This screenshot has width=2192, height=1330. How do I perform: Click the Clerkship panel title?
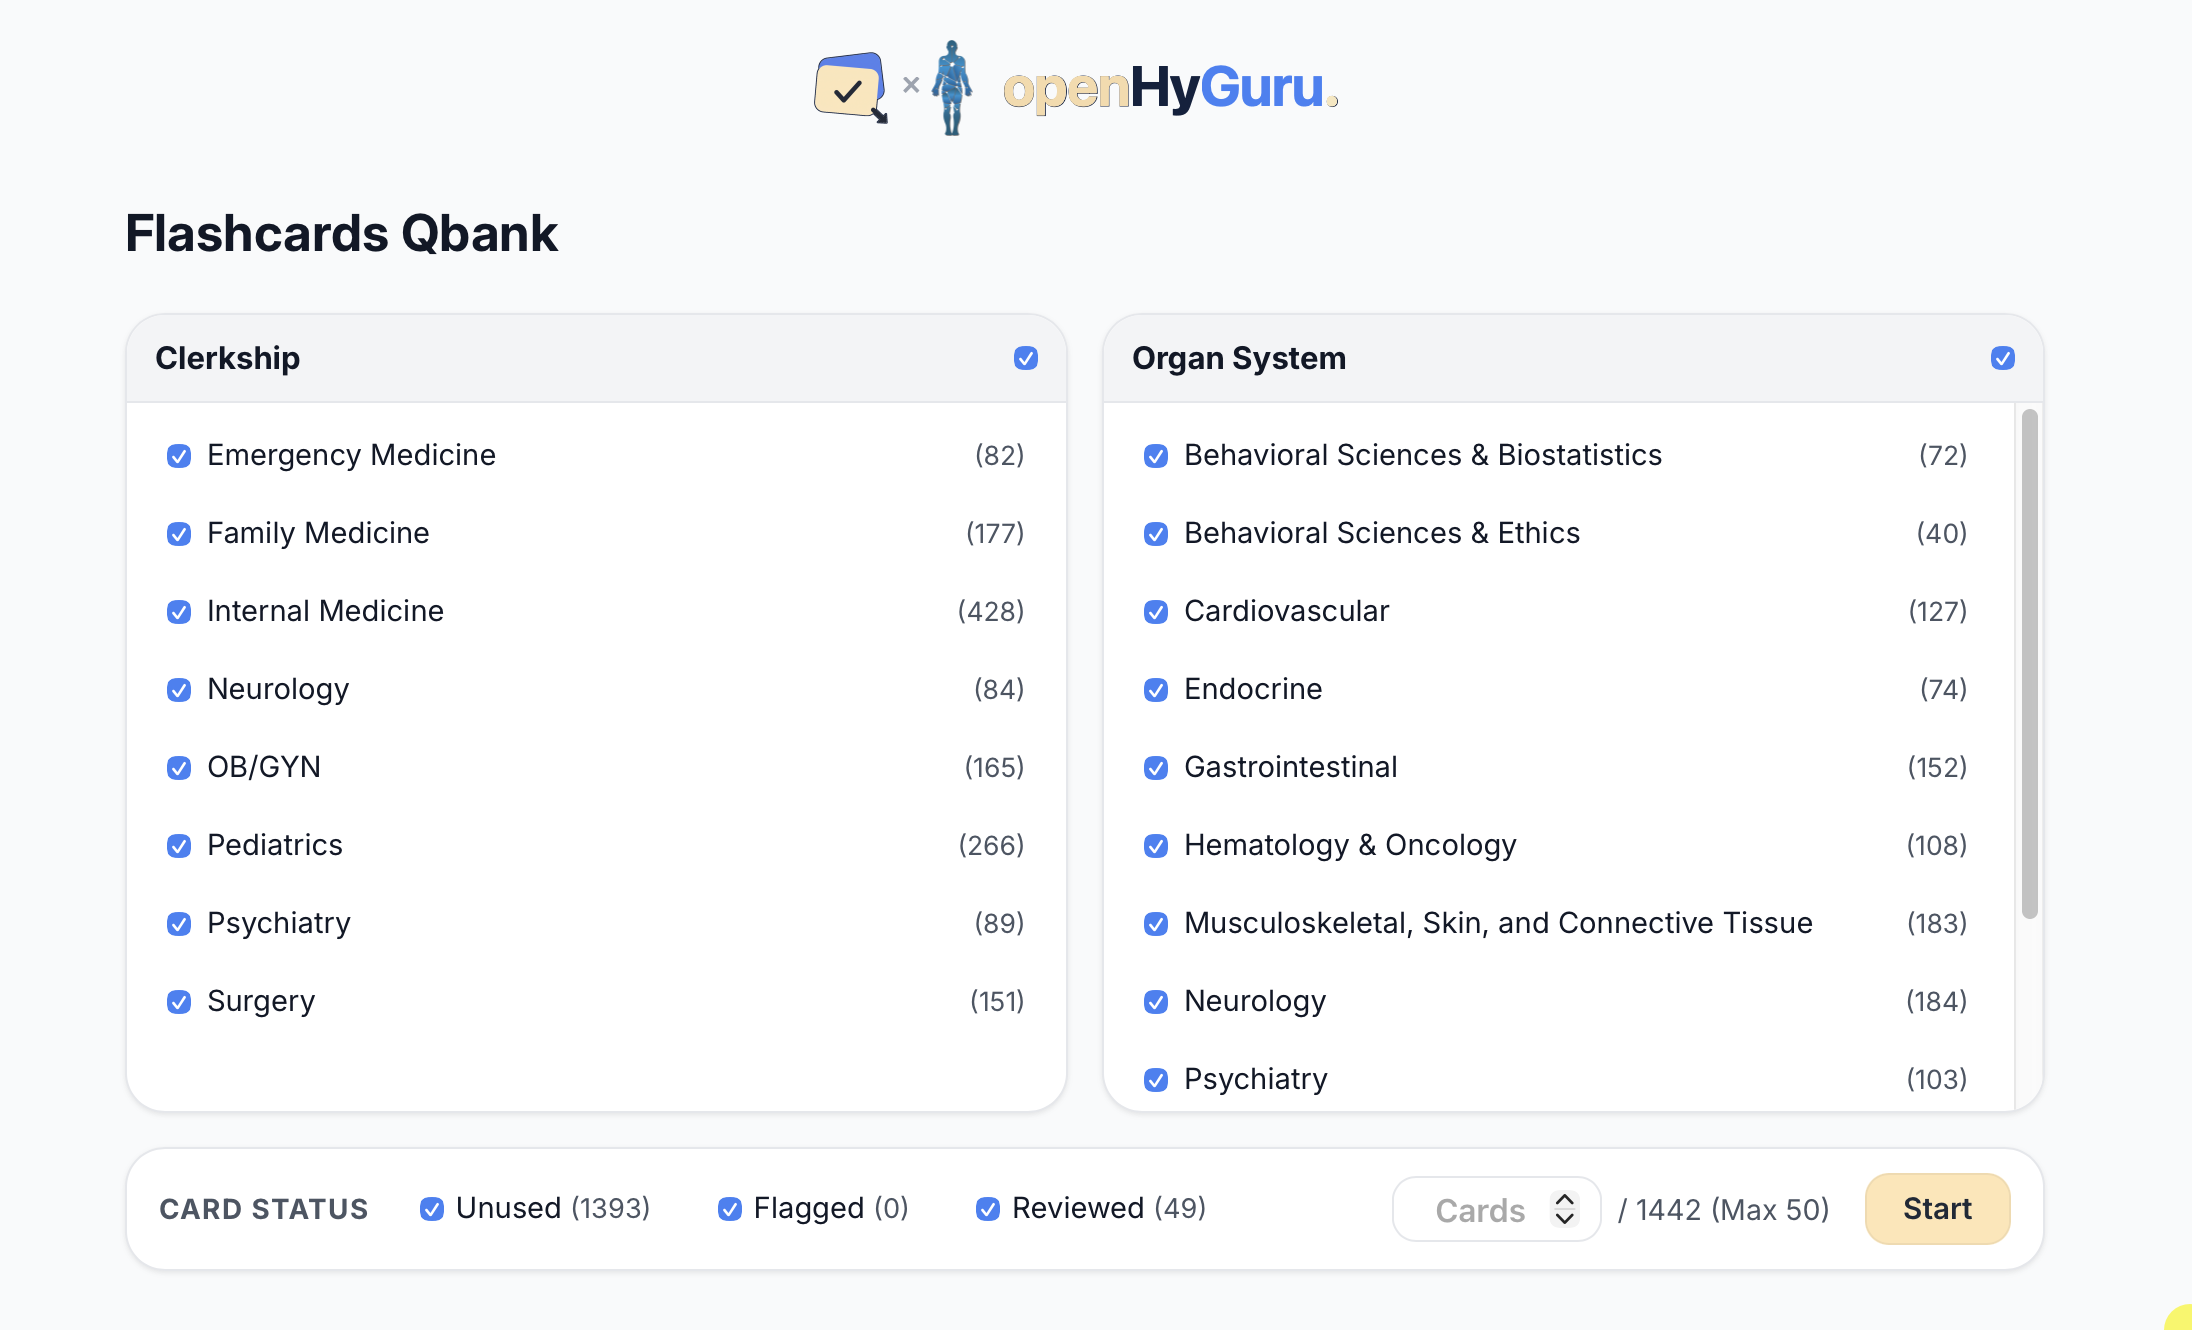tap(228, 358)
